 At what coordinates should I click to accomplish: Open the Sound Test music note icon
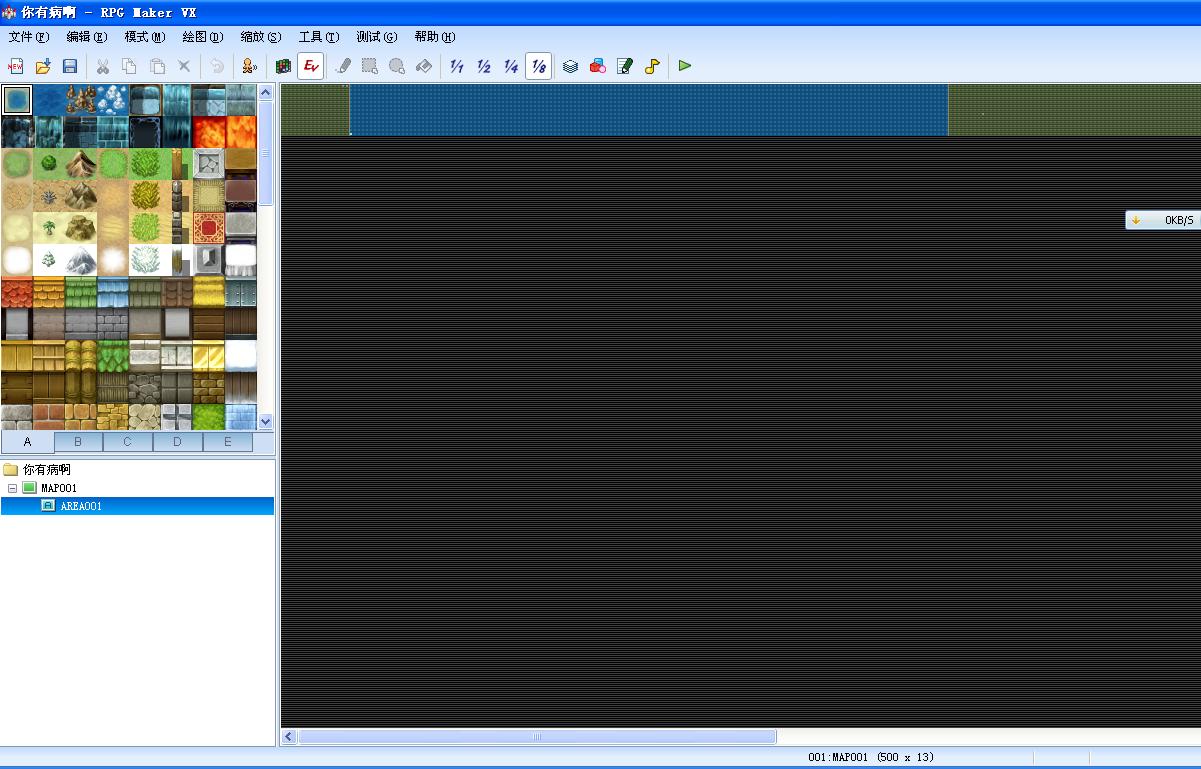(x=652, y=66)
